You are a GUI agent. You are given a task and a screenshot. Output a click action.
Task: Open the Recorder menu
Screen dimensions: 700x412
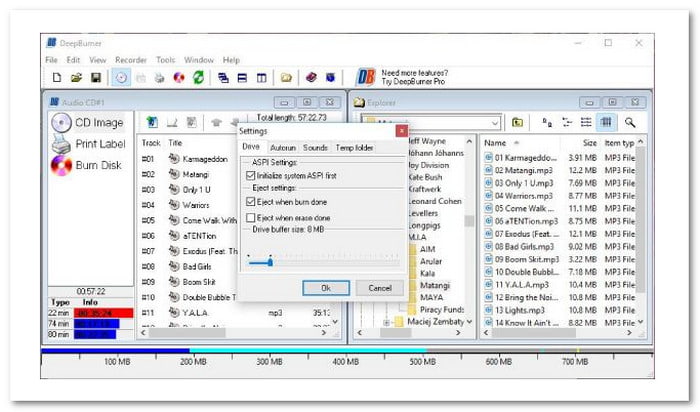[131, 60]
